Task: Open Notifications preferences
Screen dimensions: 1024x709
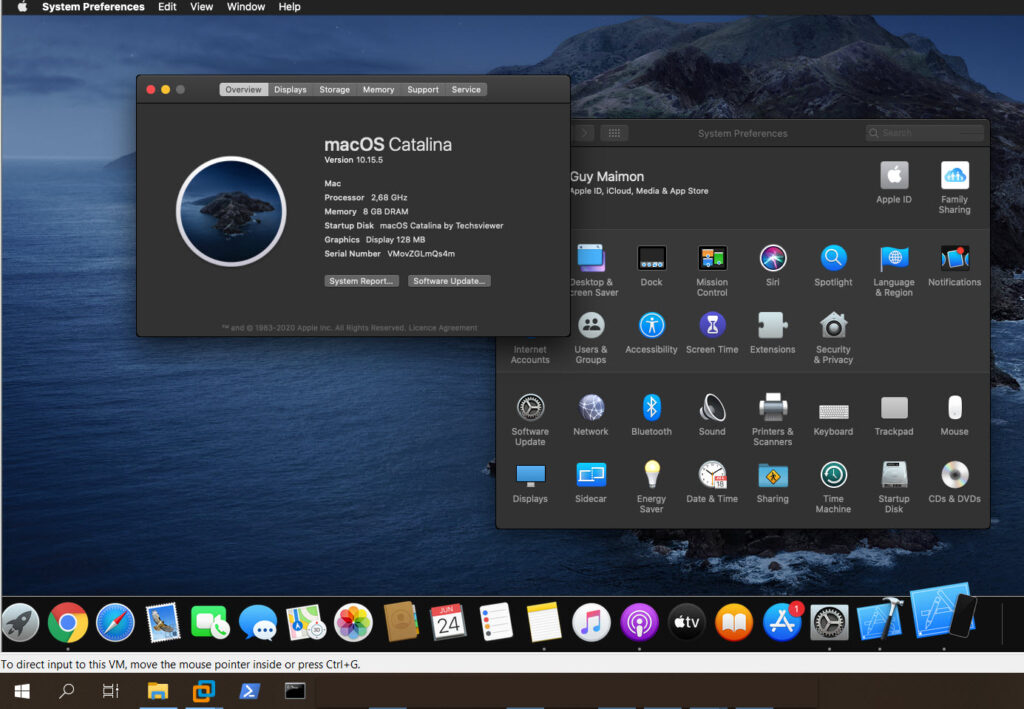Action: click(954, 266)
